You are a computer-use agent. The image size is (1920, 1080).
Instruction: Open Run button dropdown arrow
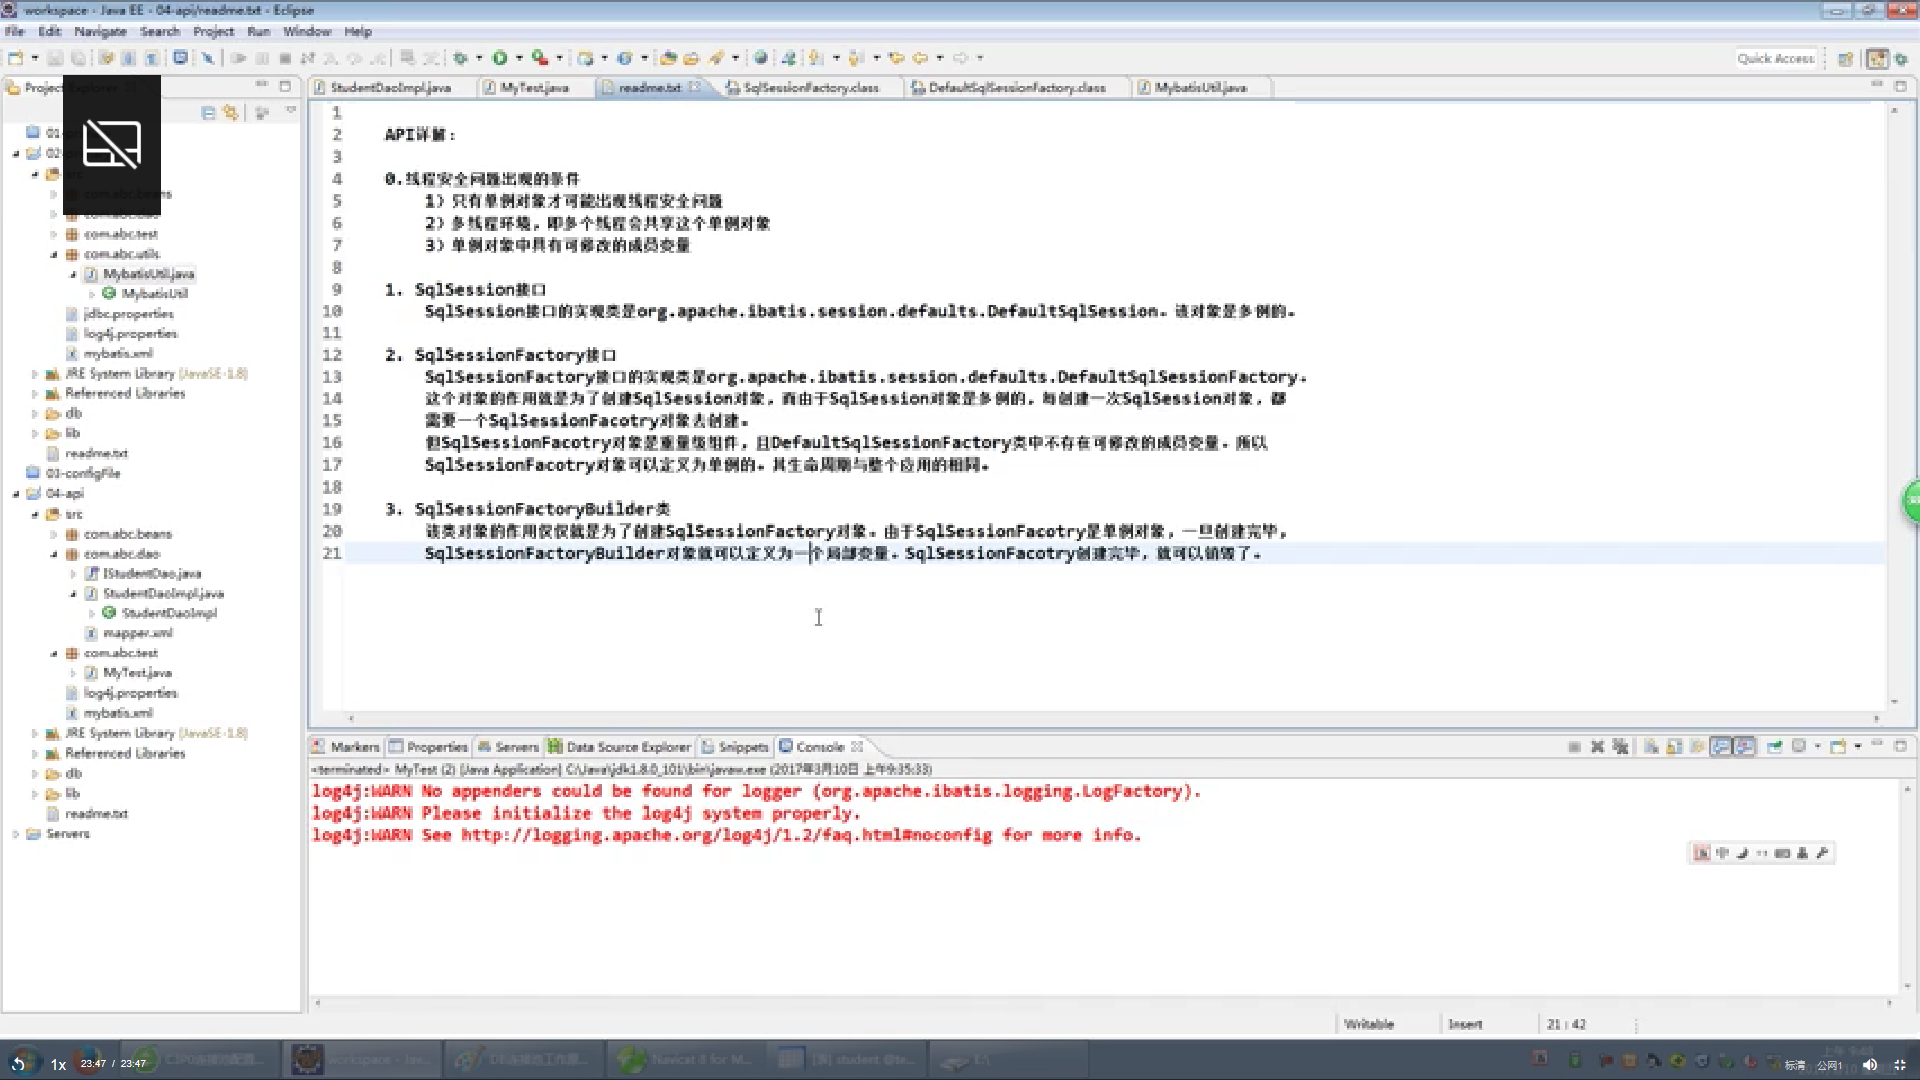click(x=519, y=58)
